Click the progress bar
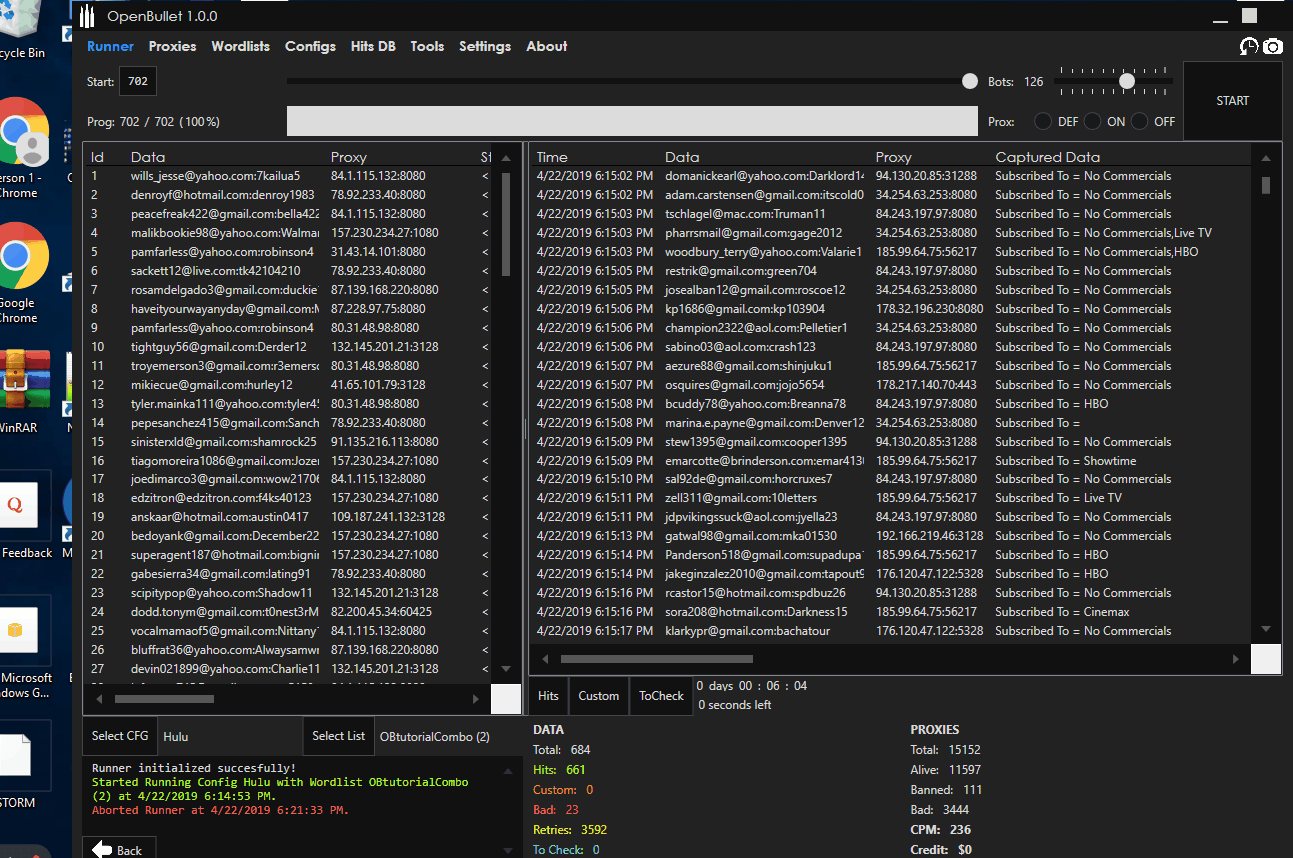This screenshot has height=858, width=1293. pyautogui.click(x=632, y=121)
